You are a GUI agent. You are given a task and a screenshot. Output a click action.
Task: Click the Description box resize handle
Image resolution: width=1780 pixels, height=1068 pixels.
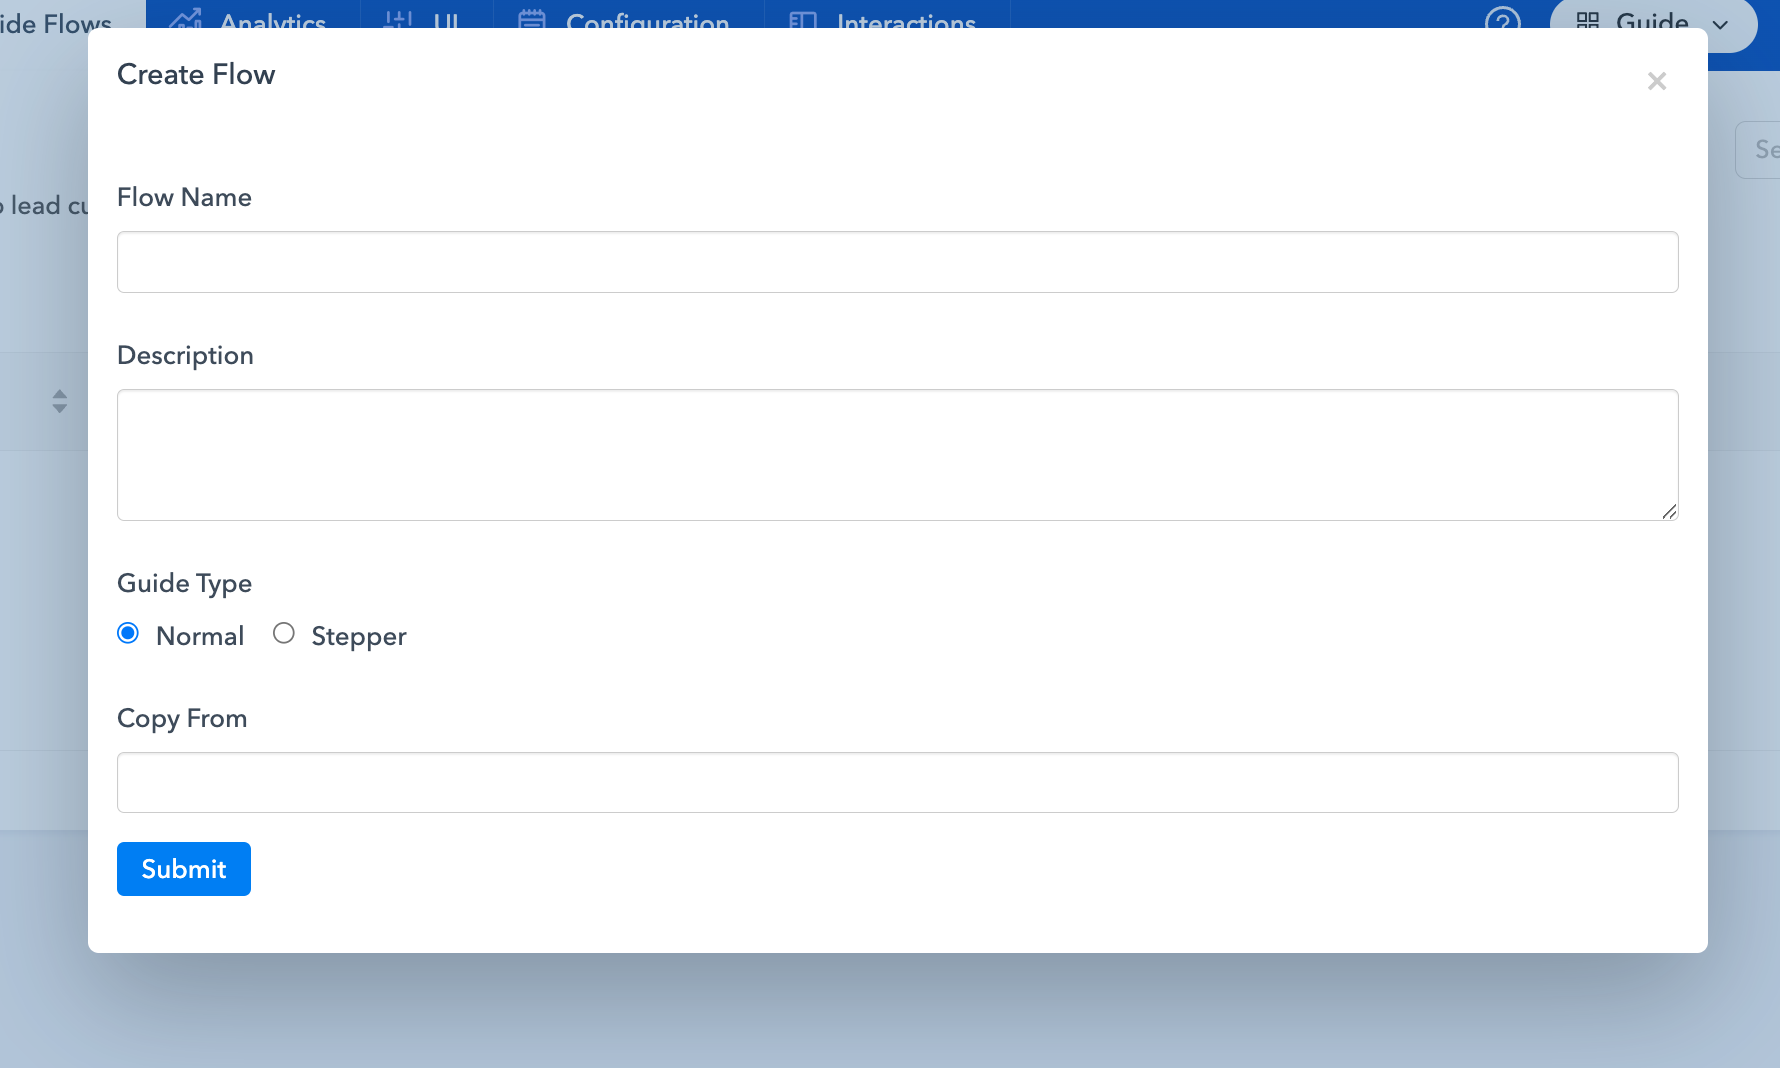click(1669, 512)
